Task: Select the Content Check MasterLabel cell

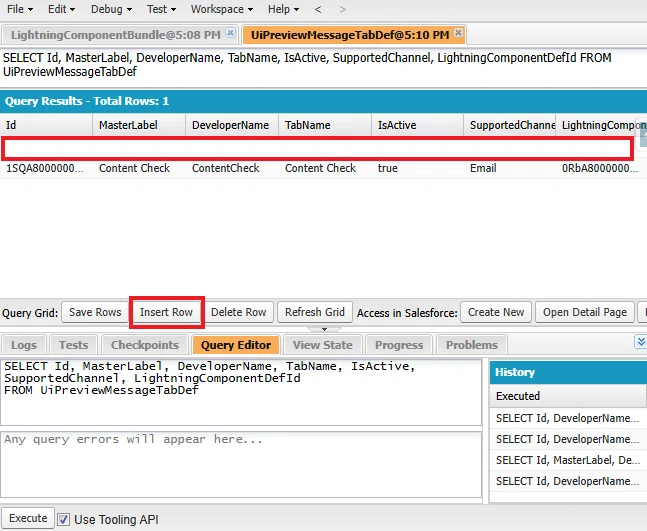Action: [139, 168]
